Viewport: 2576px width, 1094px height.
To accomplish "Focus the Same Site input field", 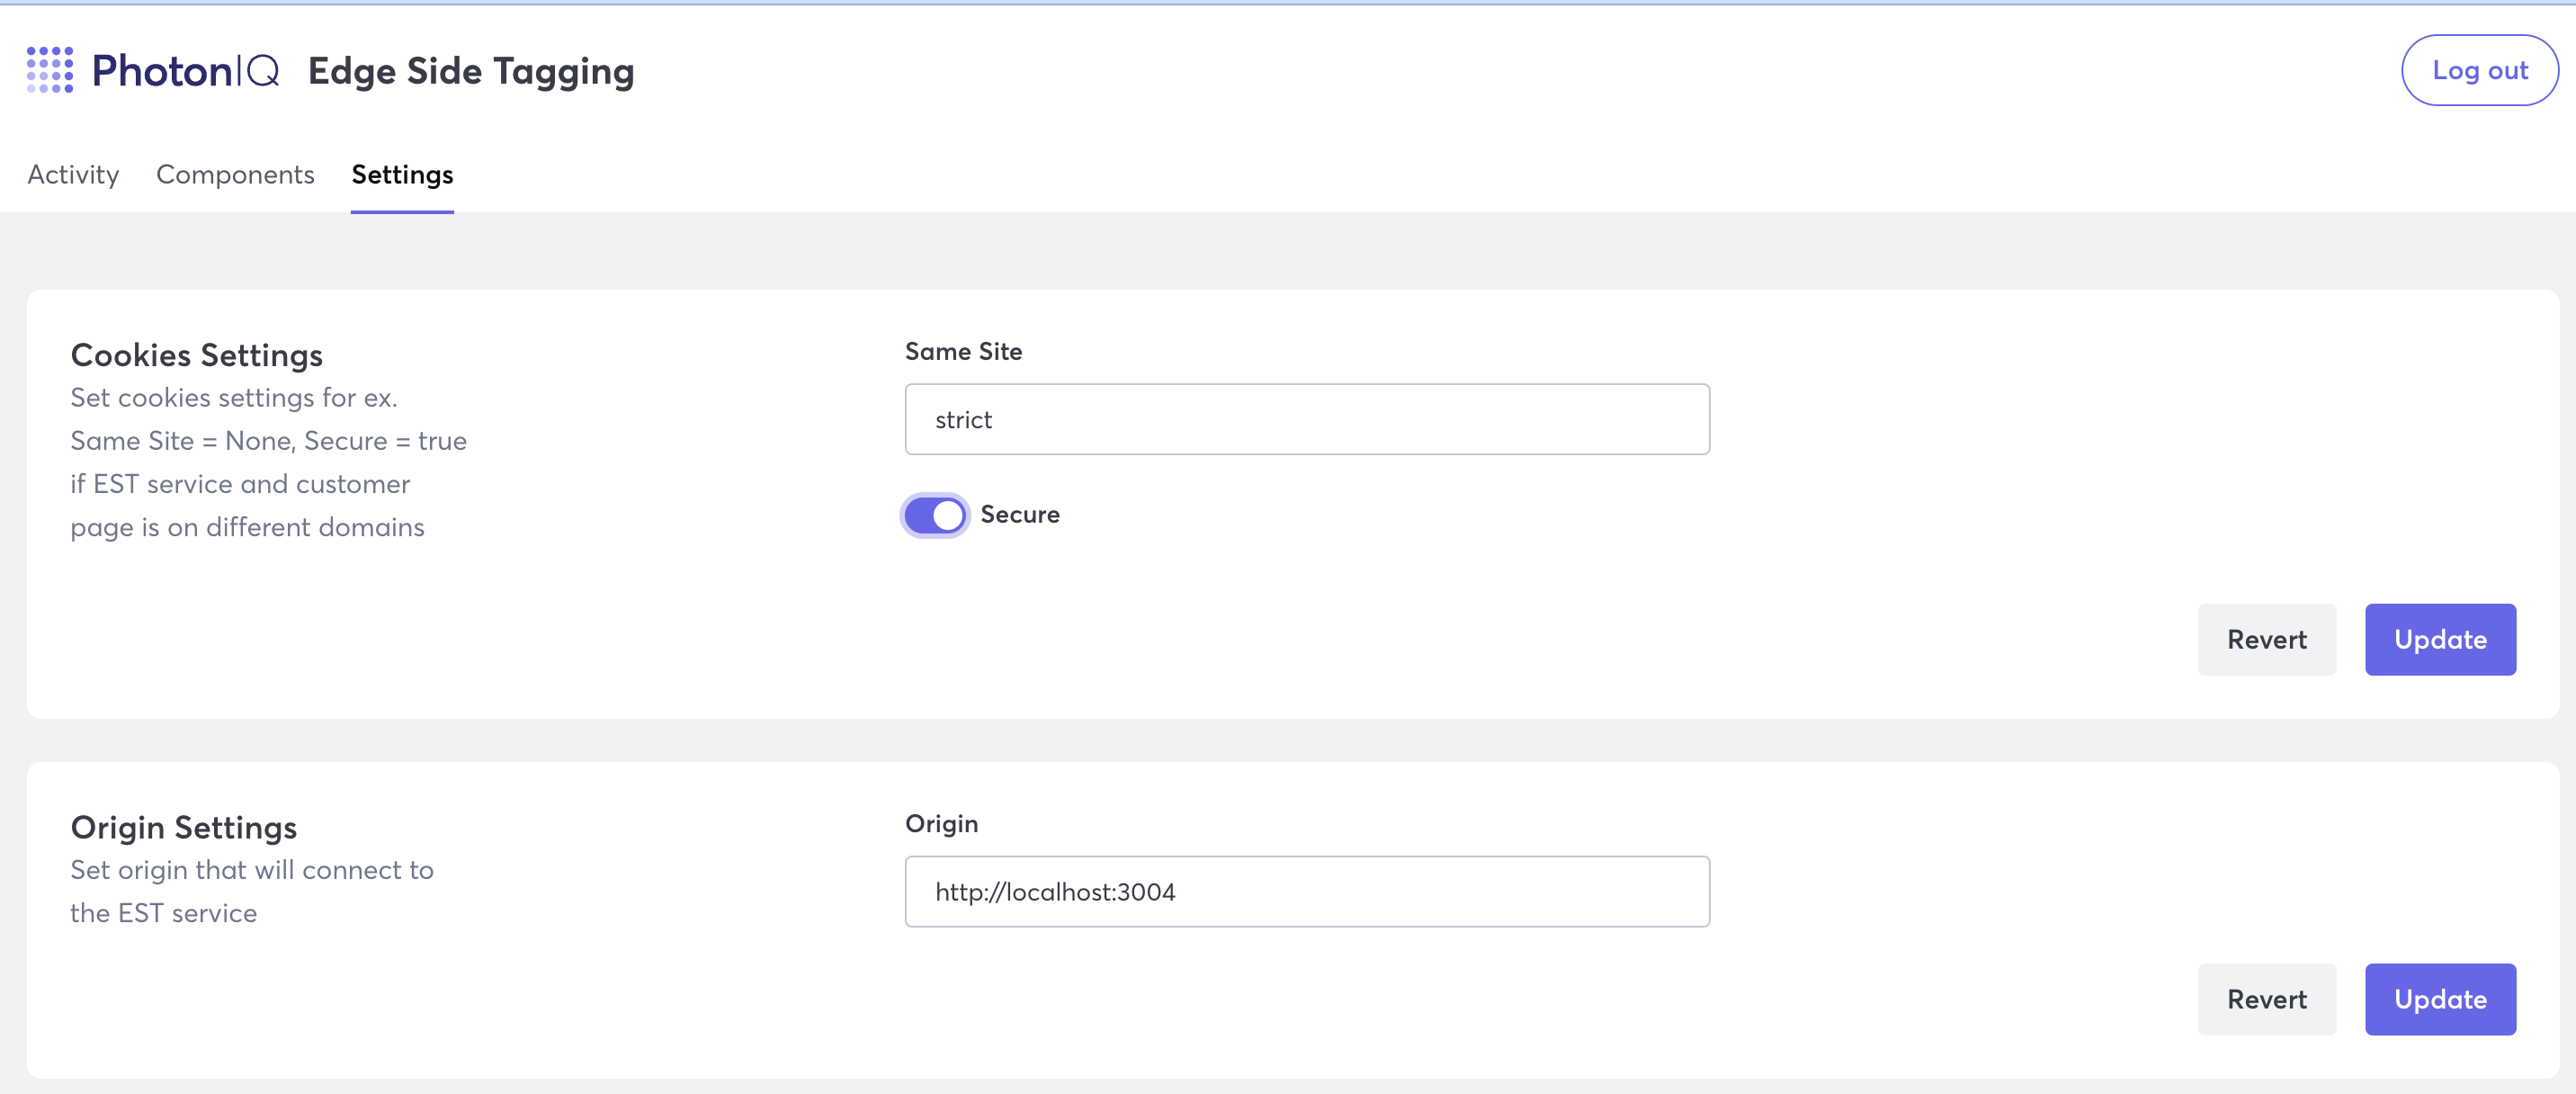I will [1306, 420].
